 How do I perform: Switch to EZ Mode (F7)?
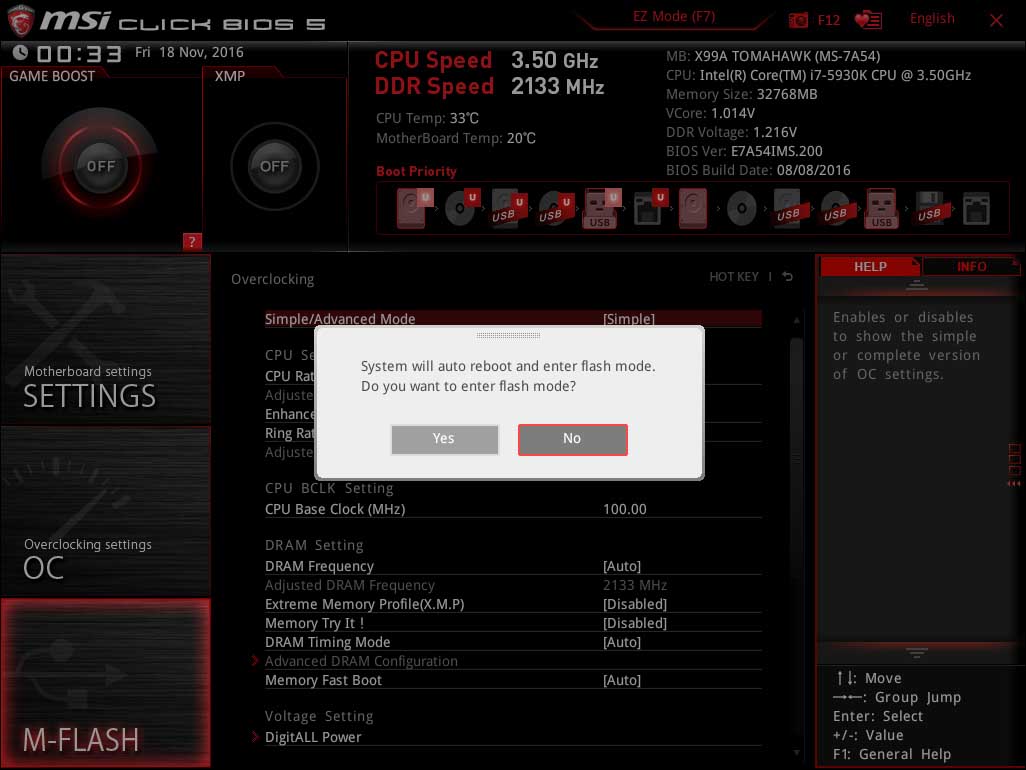coord(674,16)
